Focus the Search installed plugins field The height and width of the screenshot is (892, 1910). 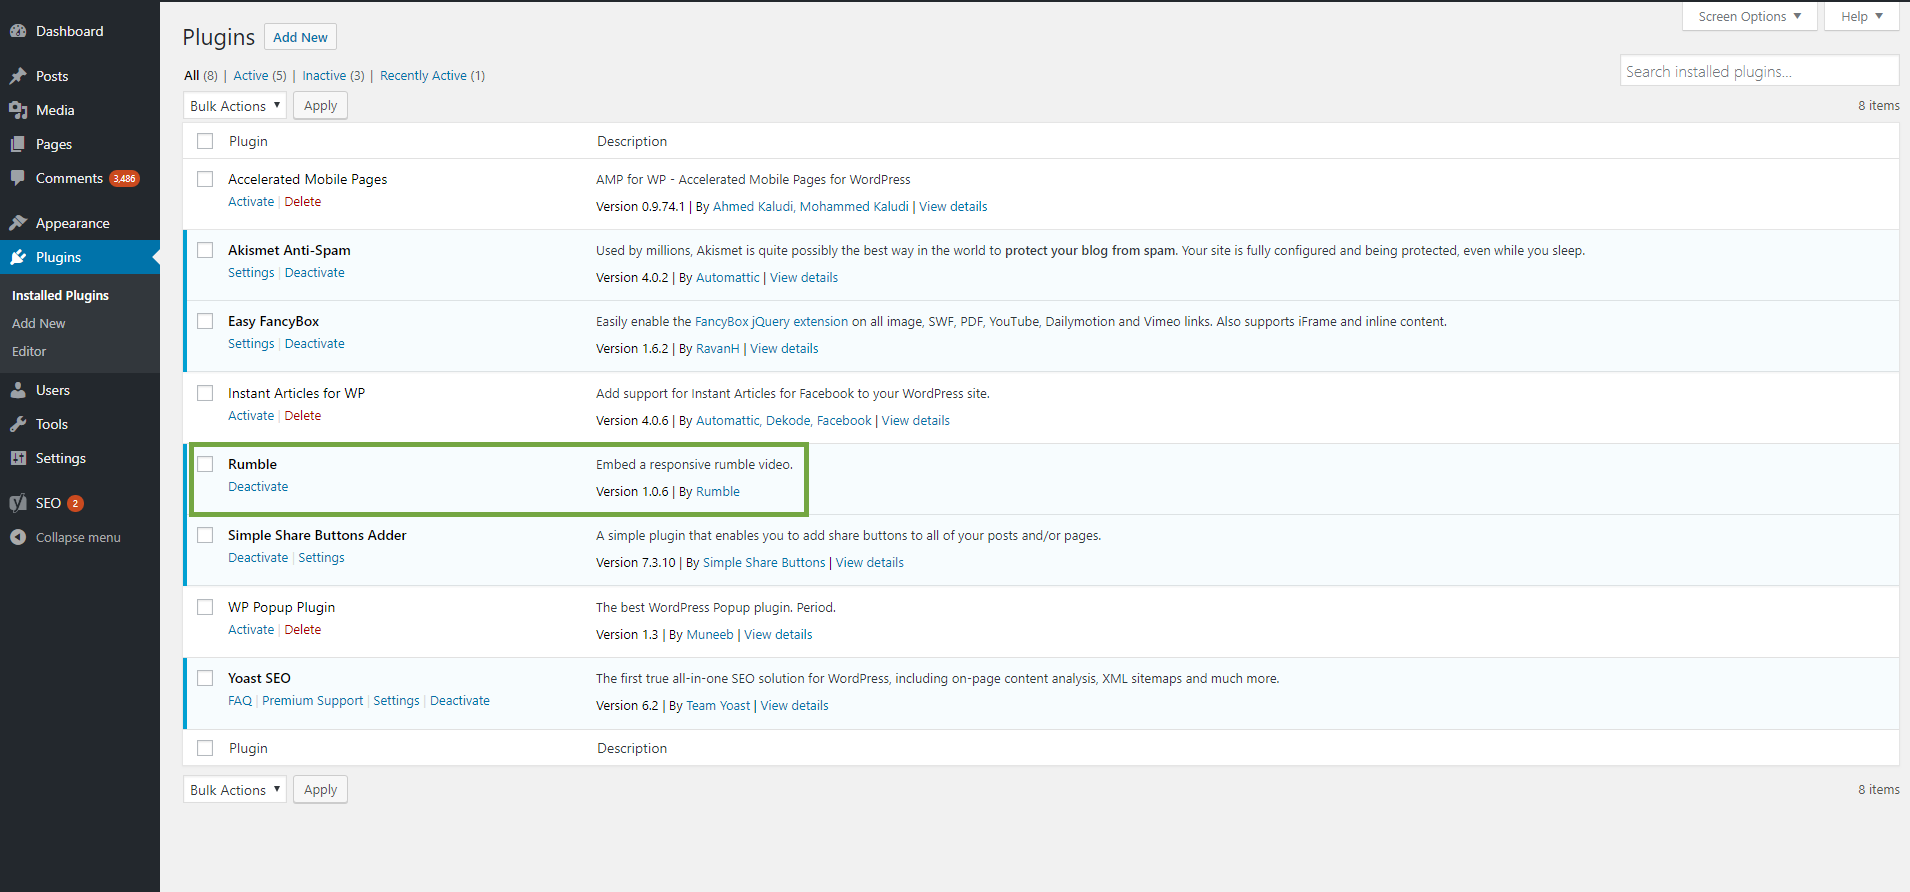click(x=1759, y=71)
